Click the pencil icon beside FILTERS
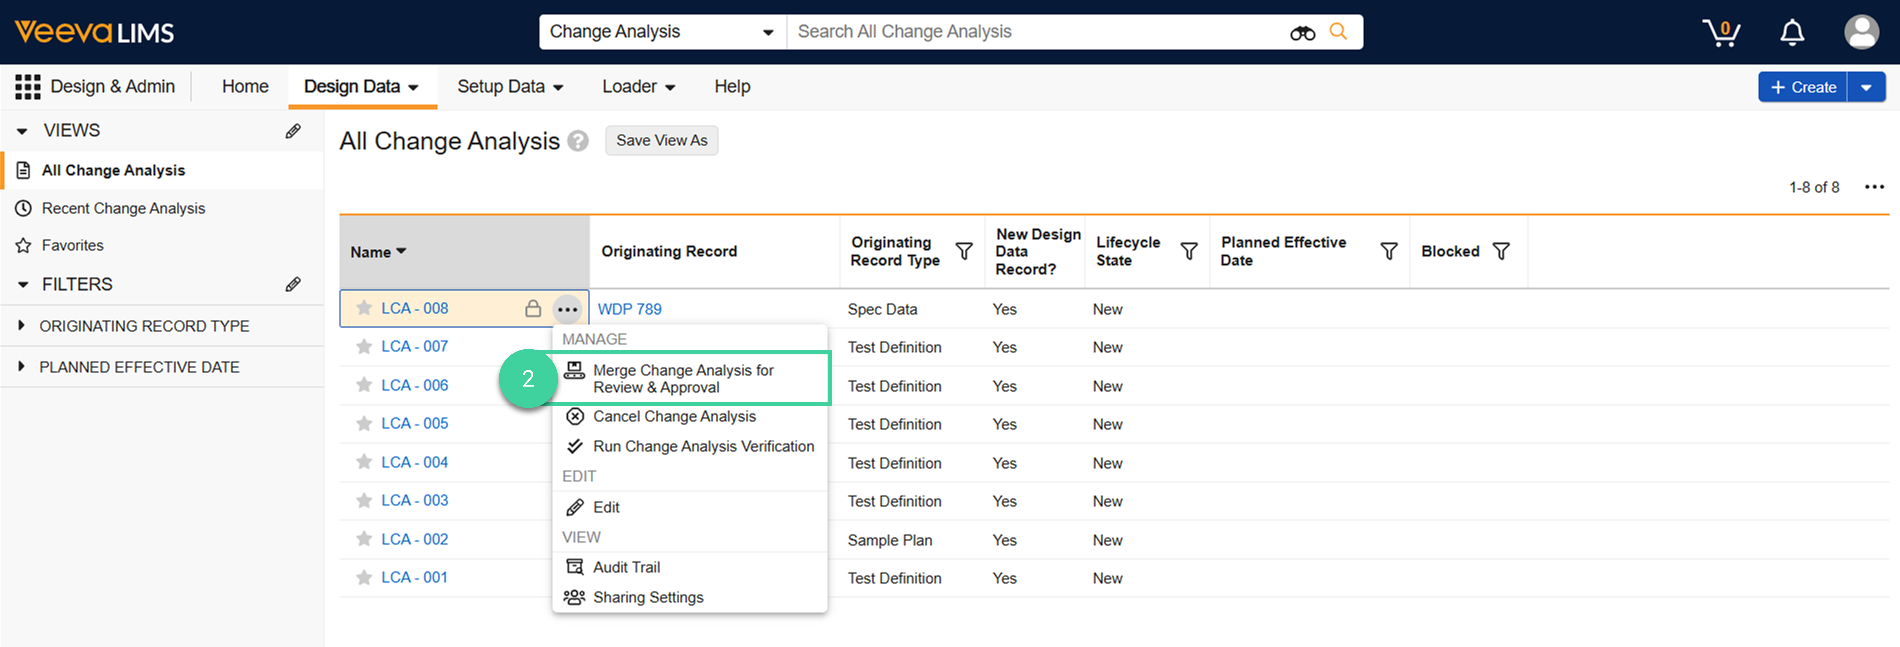Viewport: 1900px width, 647px height. coord(293,285)
